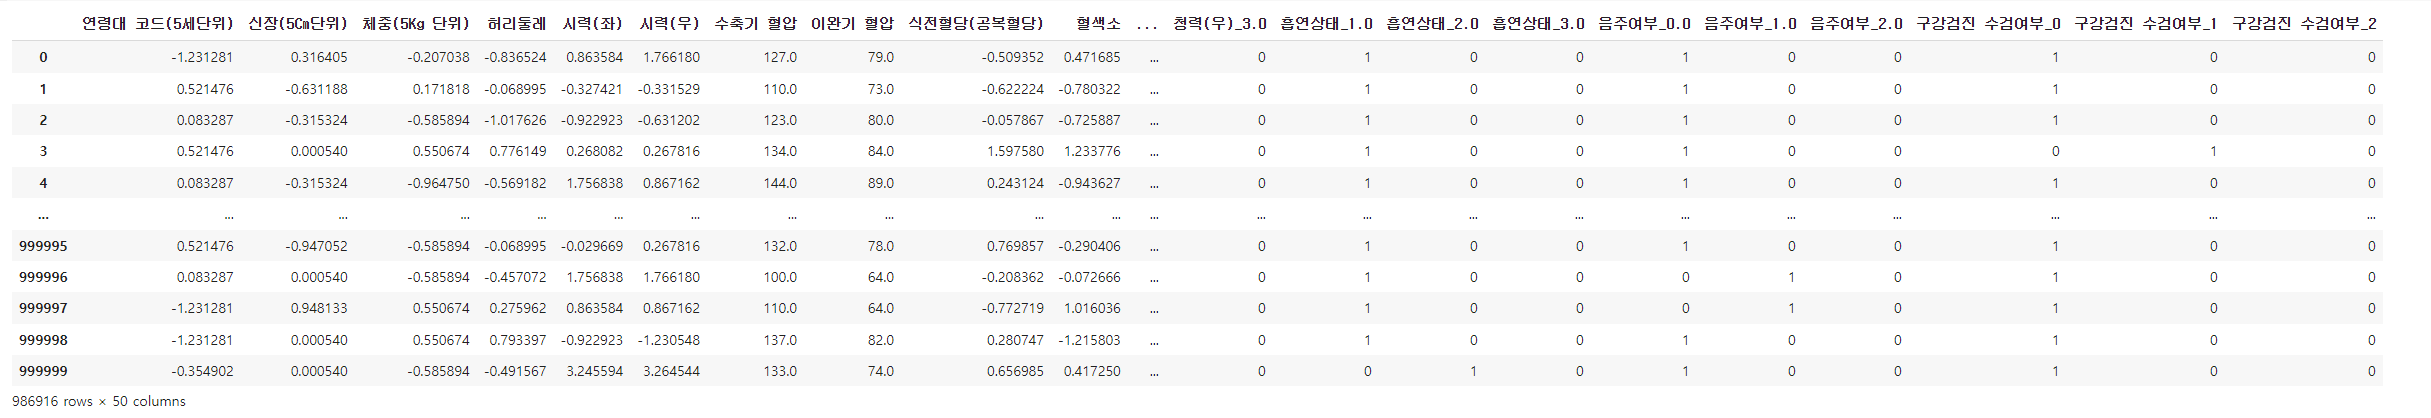Click value 0.776149 in row 3
Screen dimensions: 2431x418
pos(518,151)
